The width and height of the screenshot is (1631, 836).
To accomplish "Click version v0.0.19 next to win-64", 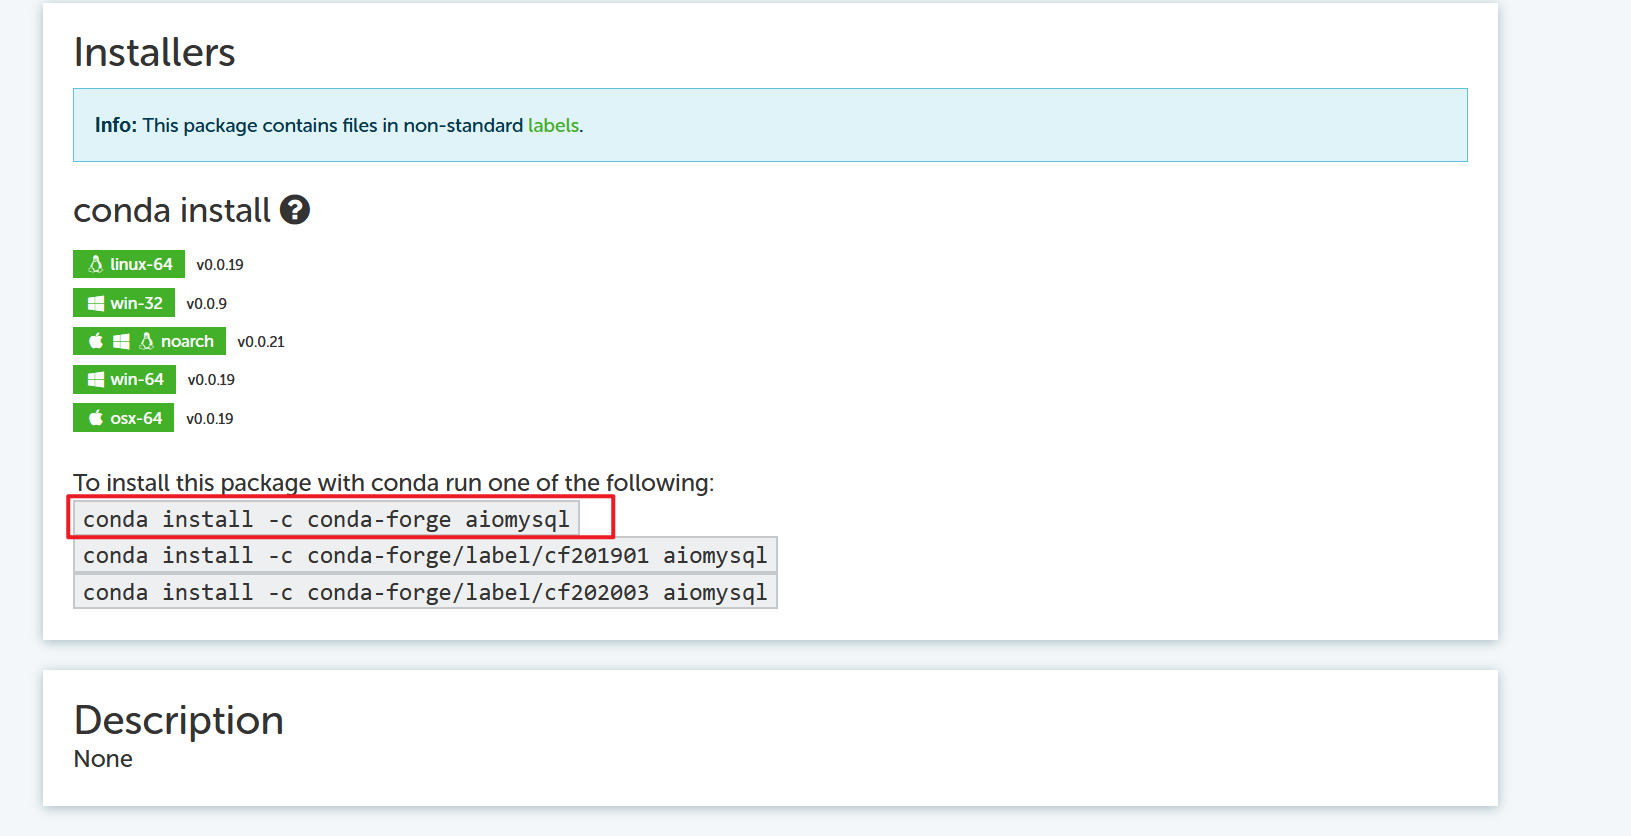I will point(211,380).
